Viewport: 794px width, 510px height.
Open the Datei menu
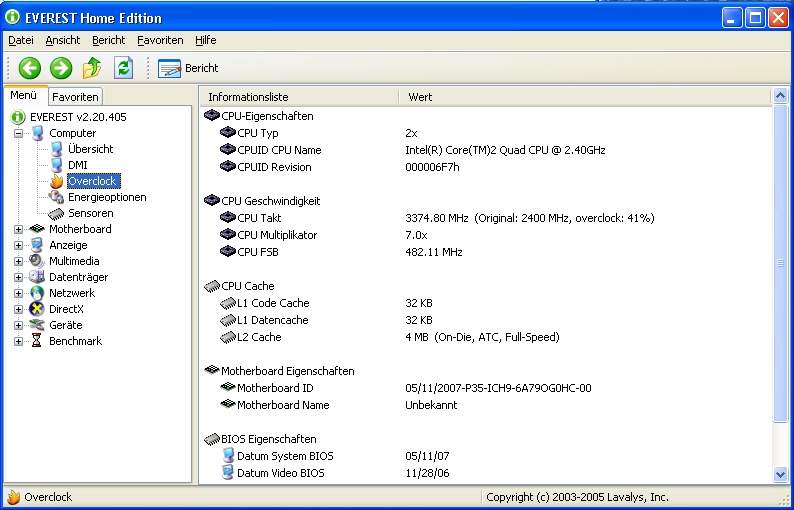pos(21,40)
